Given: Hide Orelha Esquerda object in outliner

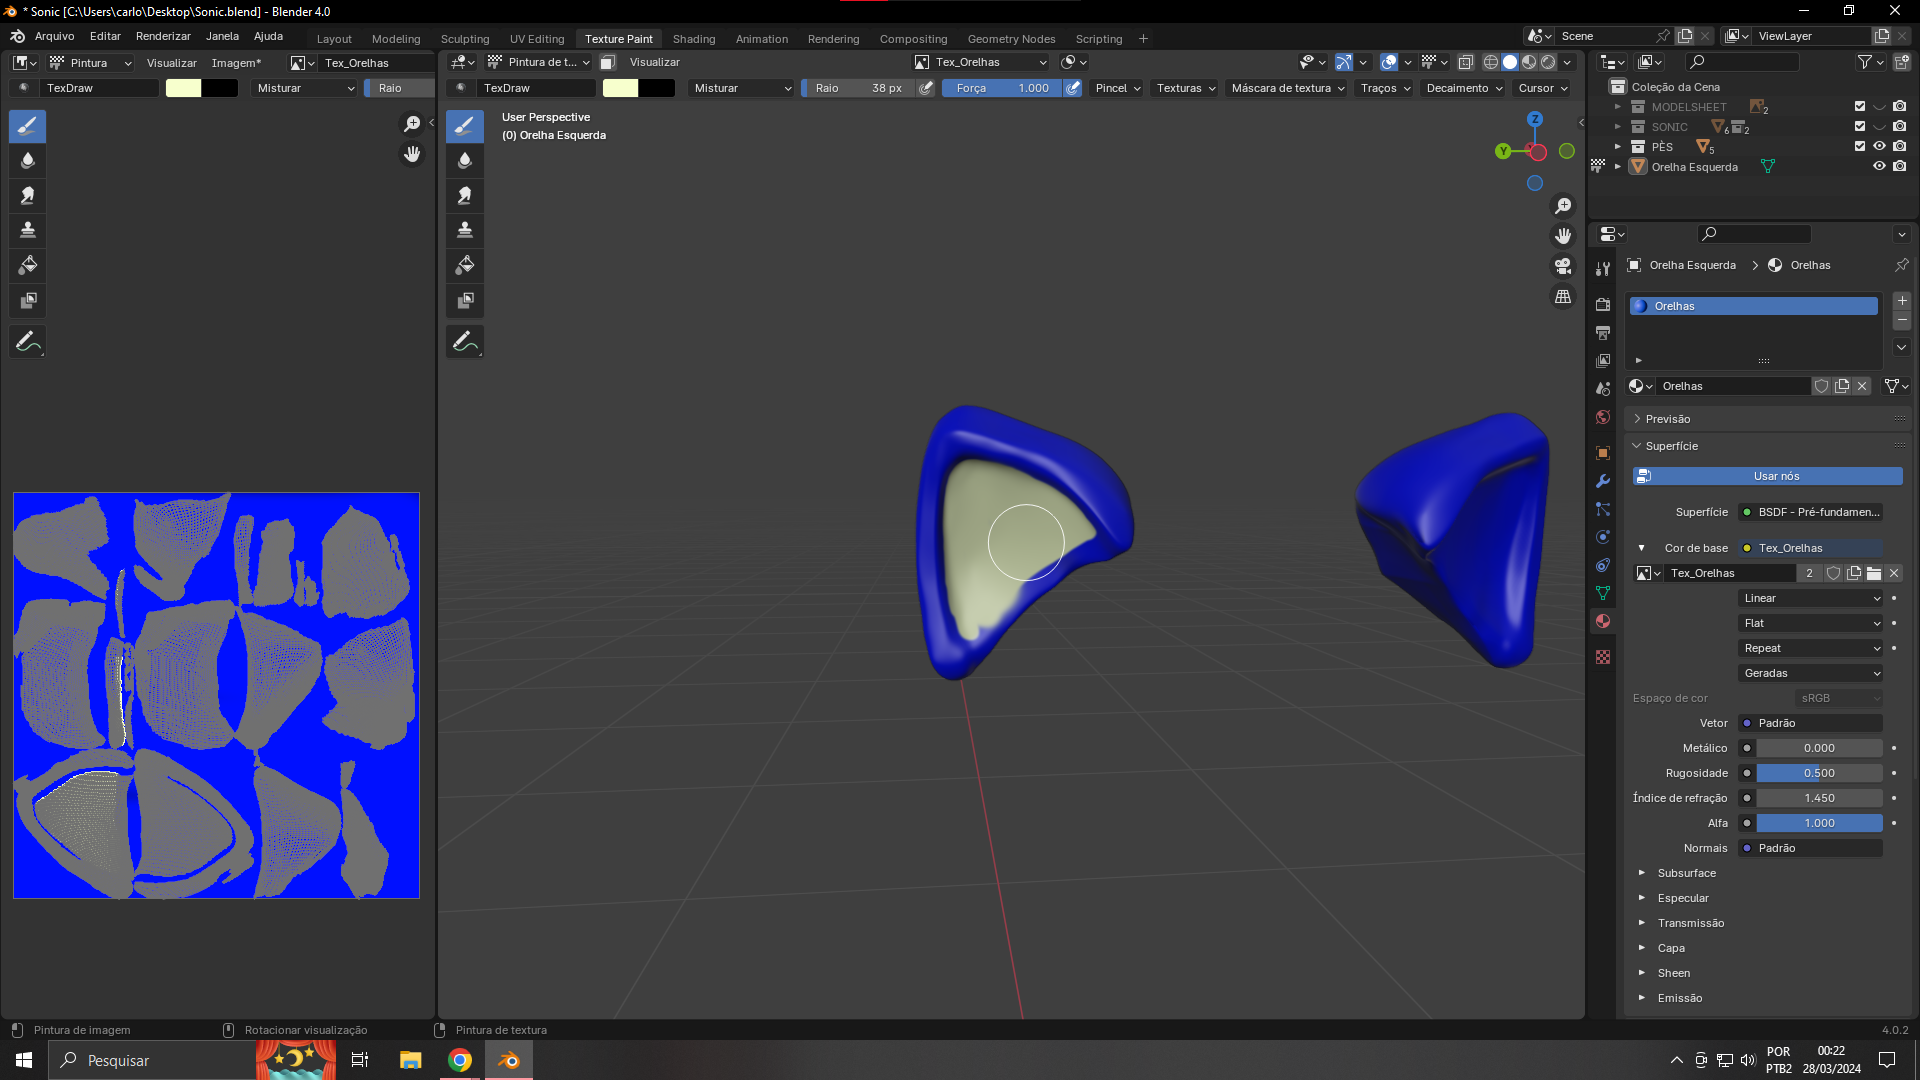Looking at the screenshot, I should click(x=1879, y=167).
